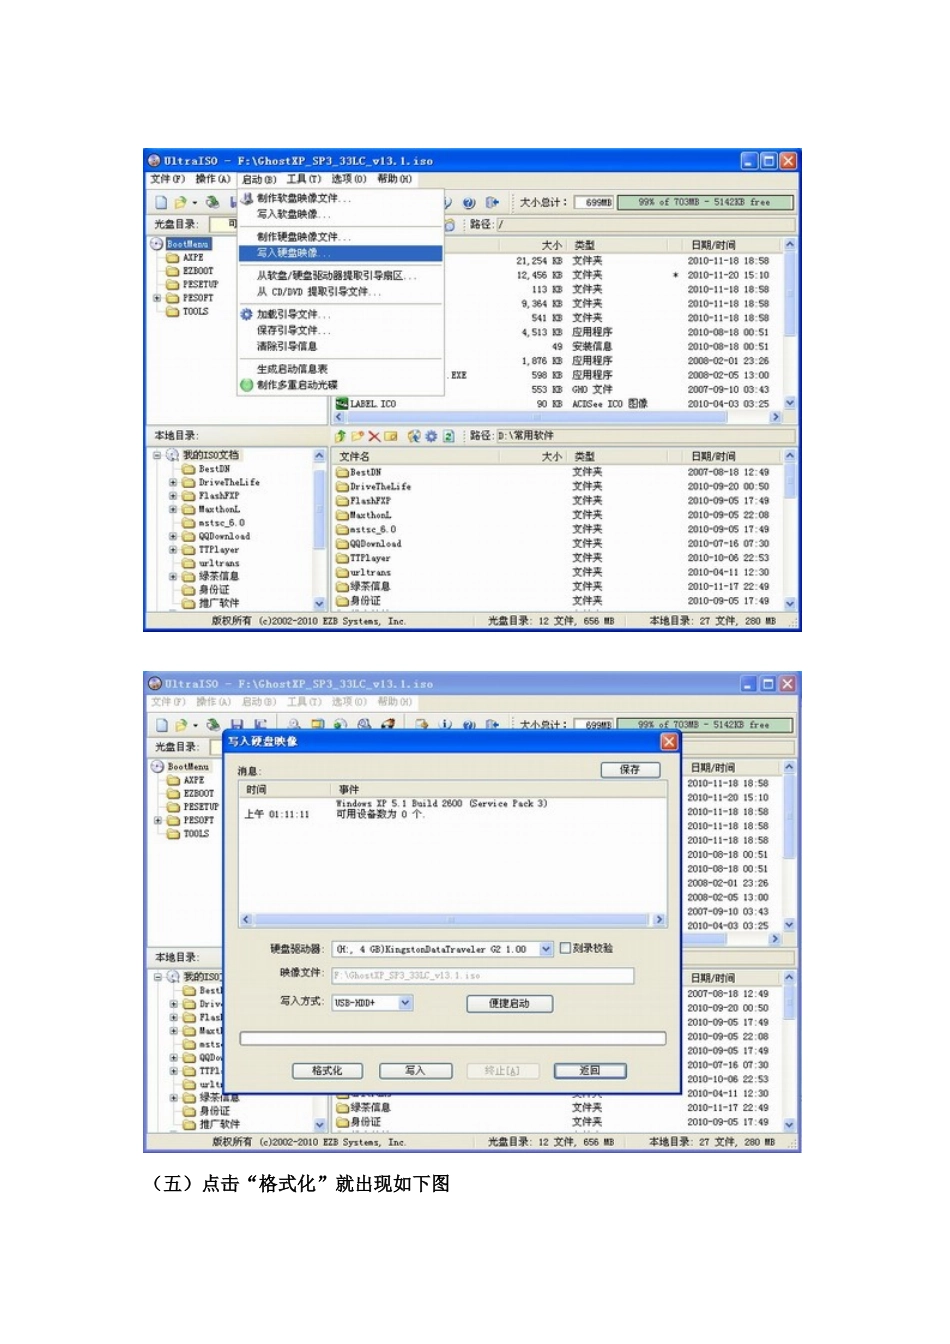
Task: Choose 写入软盘映像... menu entry
Action: (341, 214)
